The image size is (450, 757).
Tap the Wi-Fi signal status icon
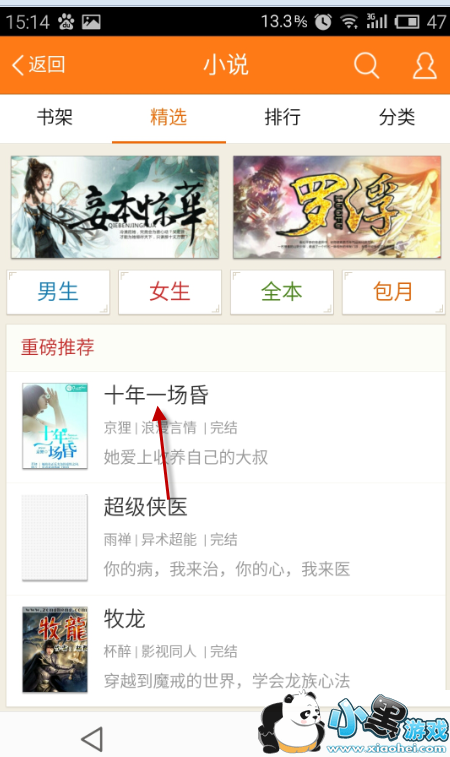click(349, 22)
